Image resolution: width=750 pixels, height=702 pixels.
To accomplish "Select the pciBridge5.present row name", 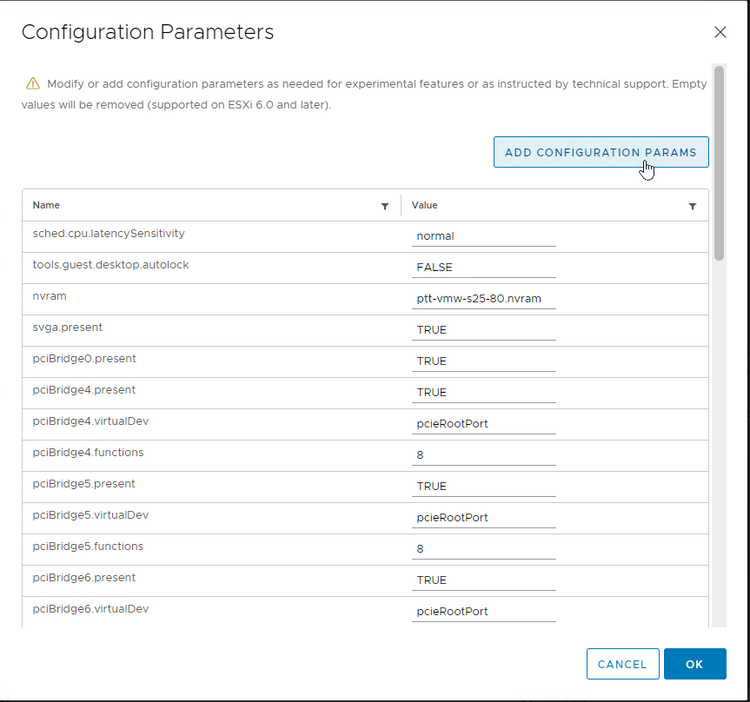I will 84,484.
